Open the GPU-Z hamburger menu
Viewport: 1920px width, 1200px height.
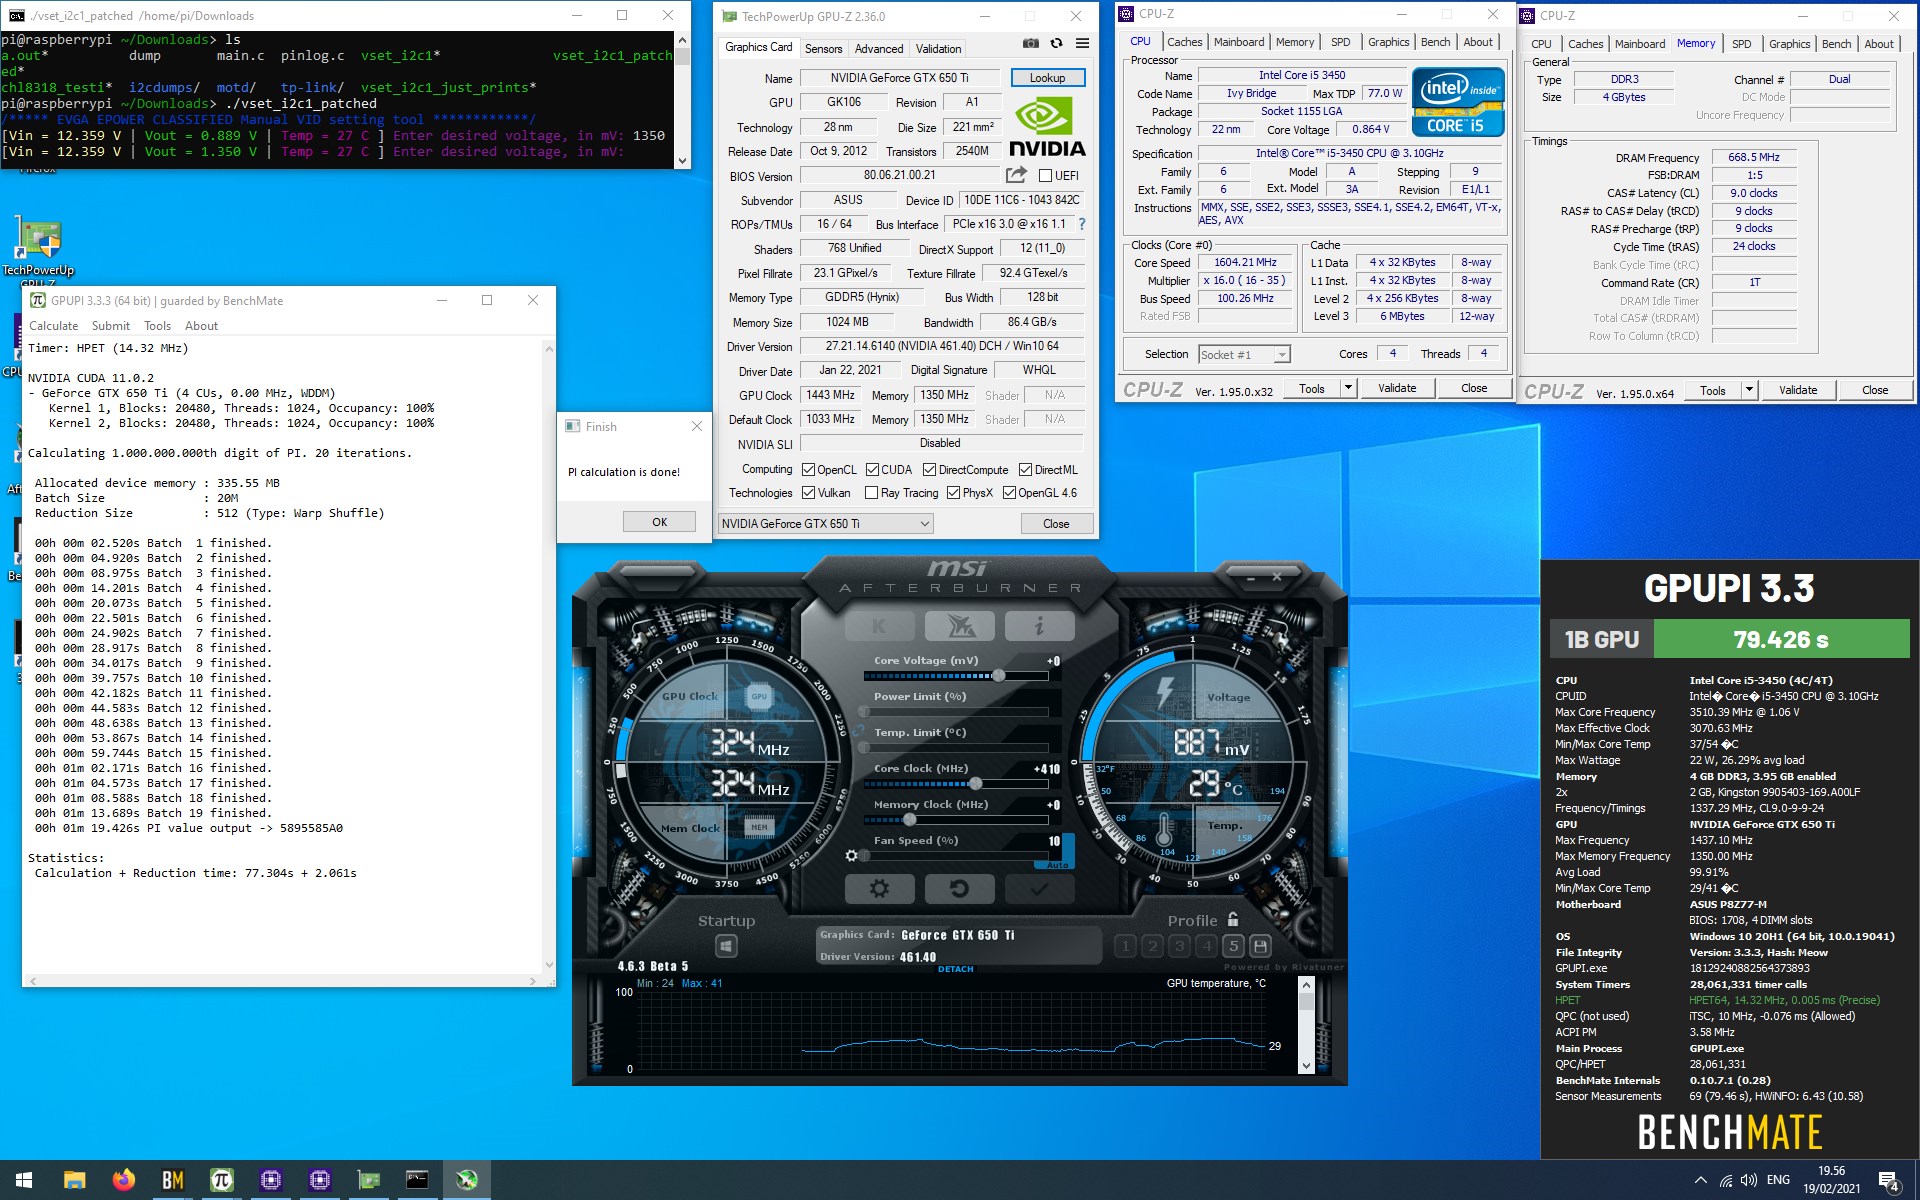coord(1082,44)
